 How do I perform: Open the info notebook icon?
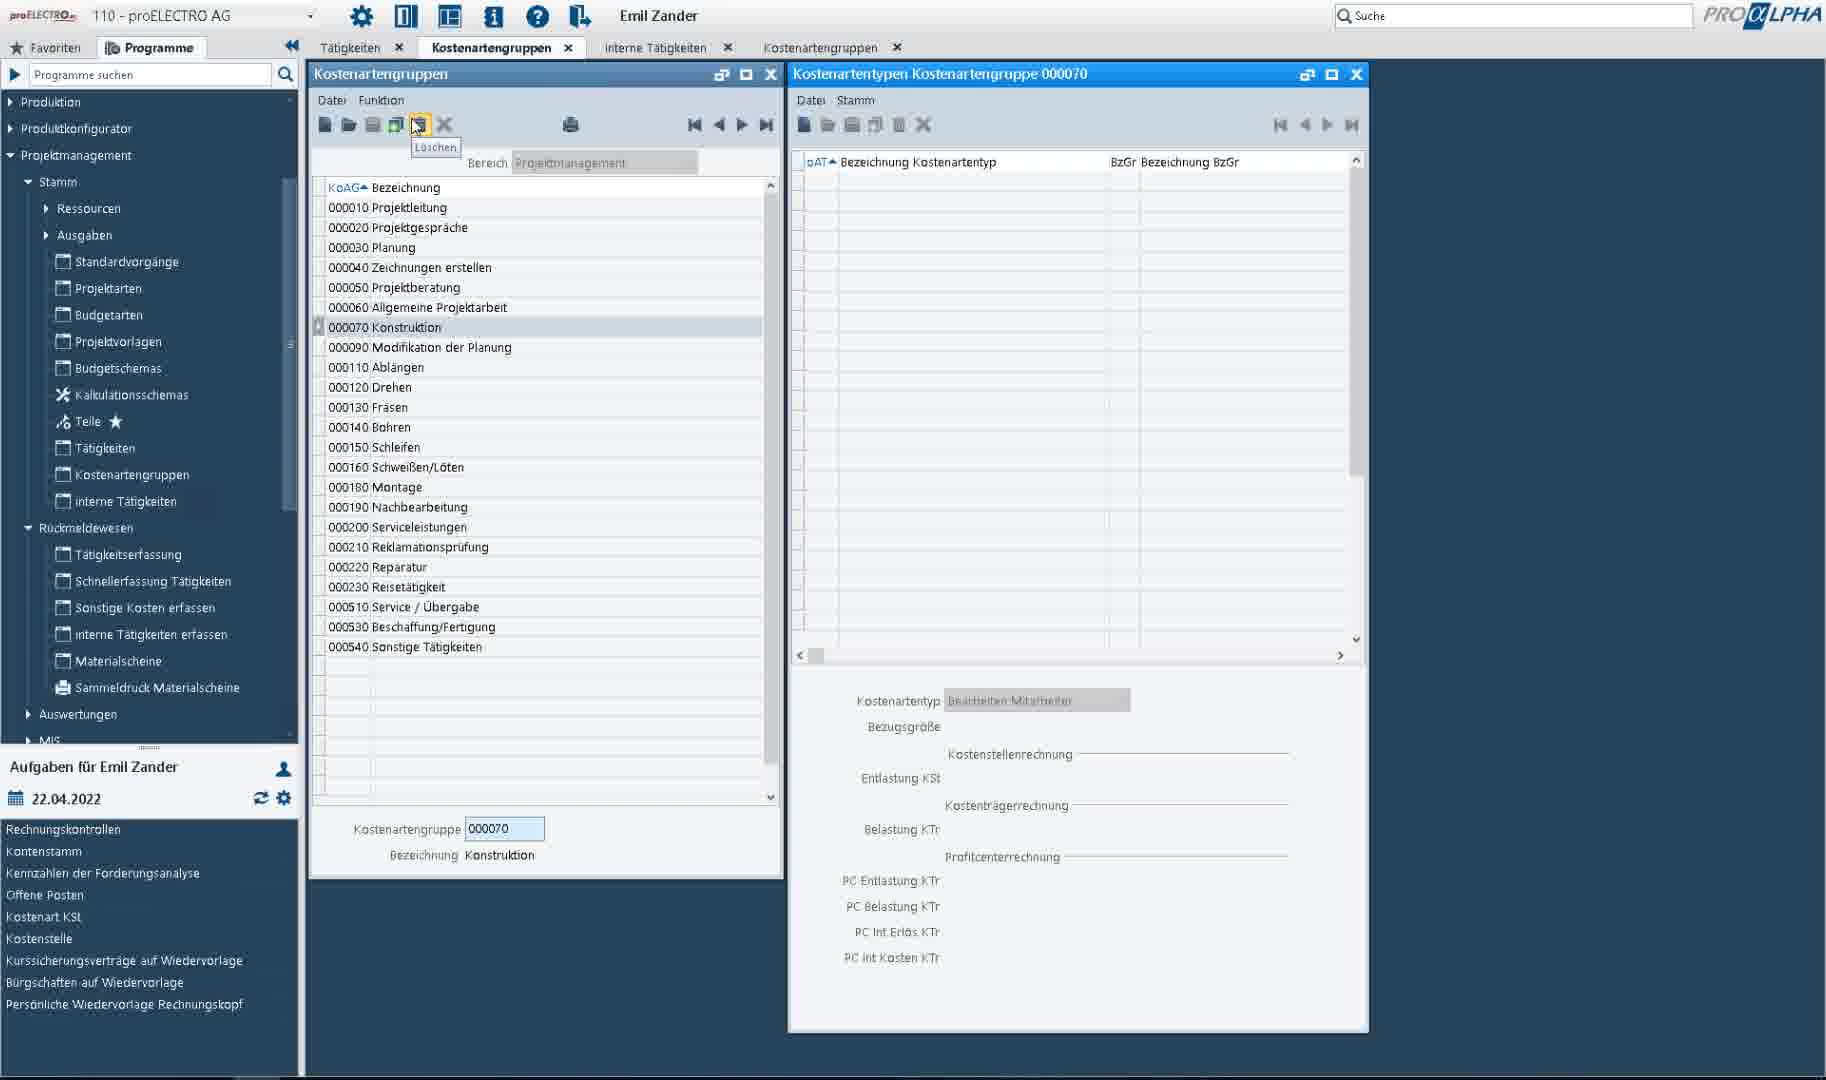[493, 16]
